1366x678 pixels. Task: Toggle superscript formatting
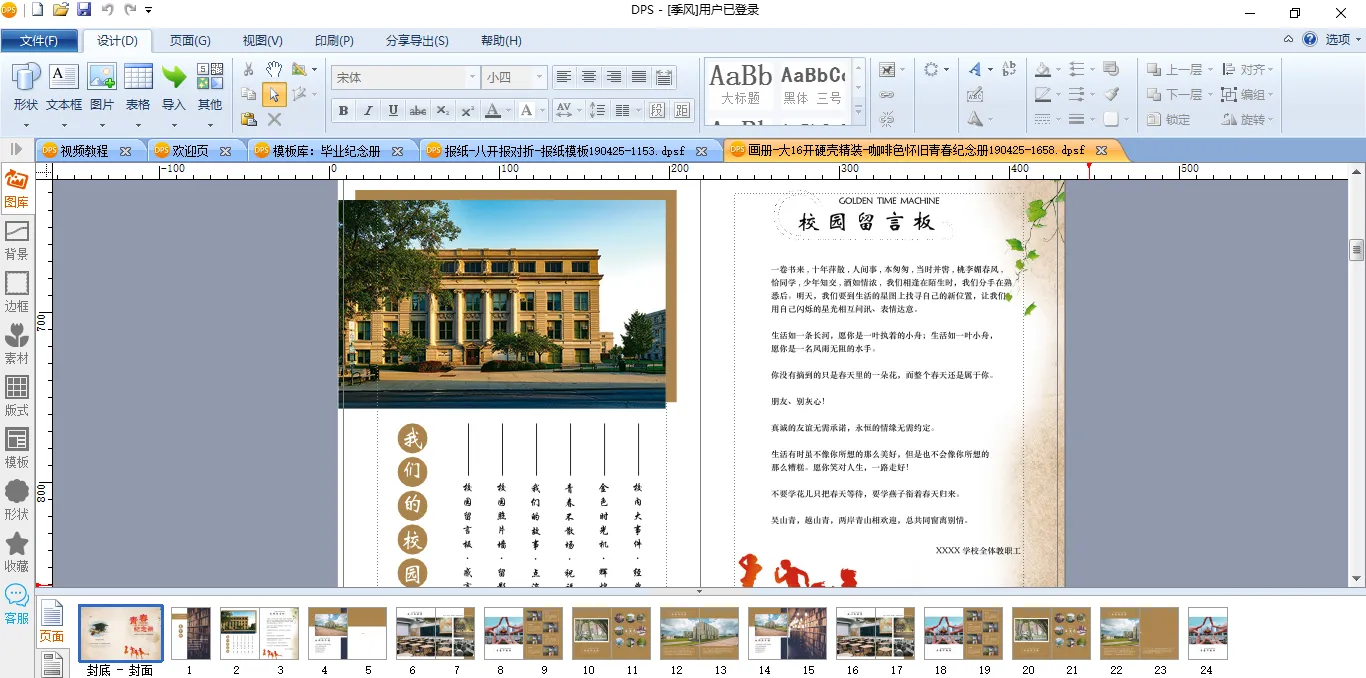[466, 110]
